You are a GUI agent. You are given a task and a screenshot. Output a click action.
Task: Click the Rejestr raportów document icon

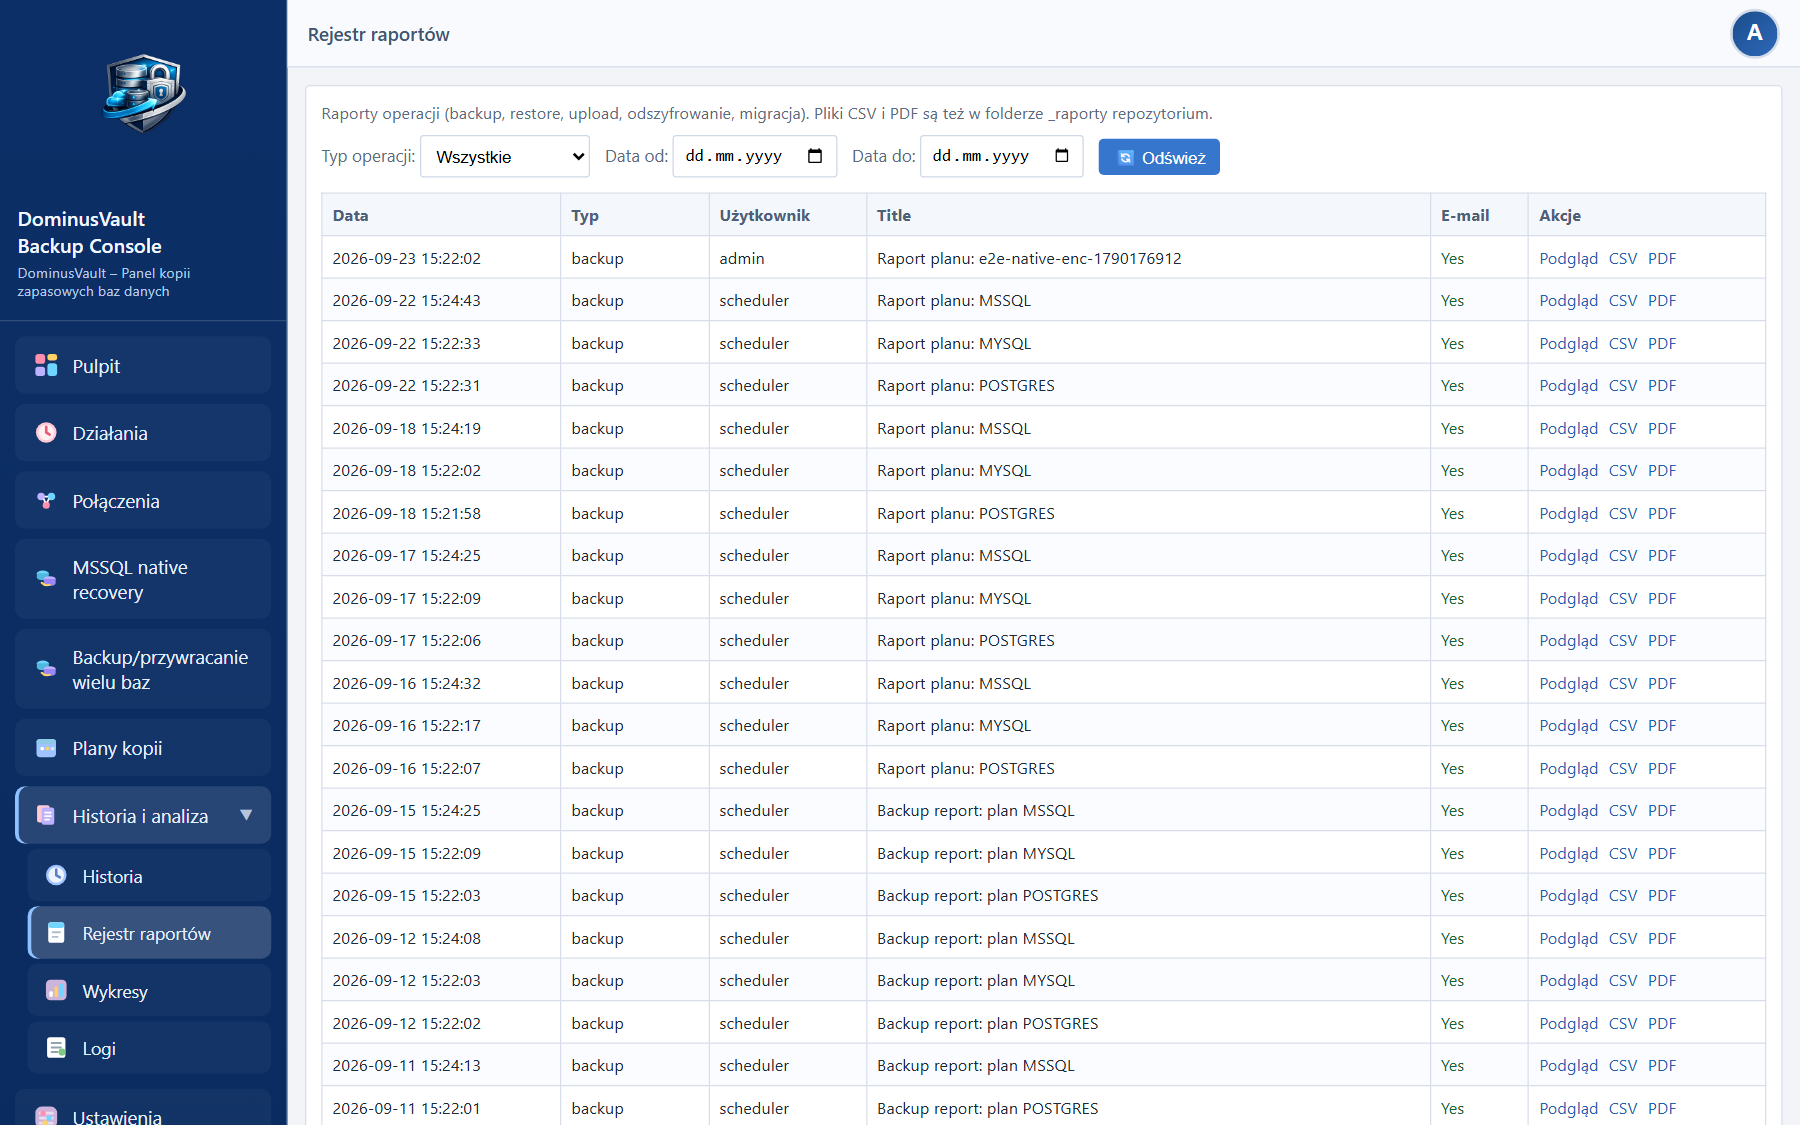coord(56,933)
